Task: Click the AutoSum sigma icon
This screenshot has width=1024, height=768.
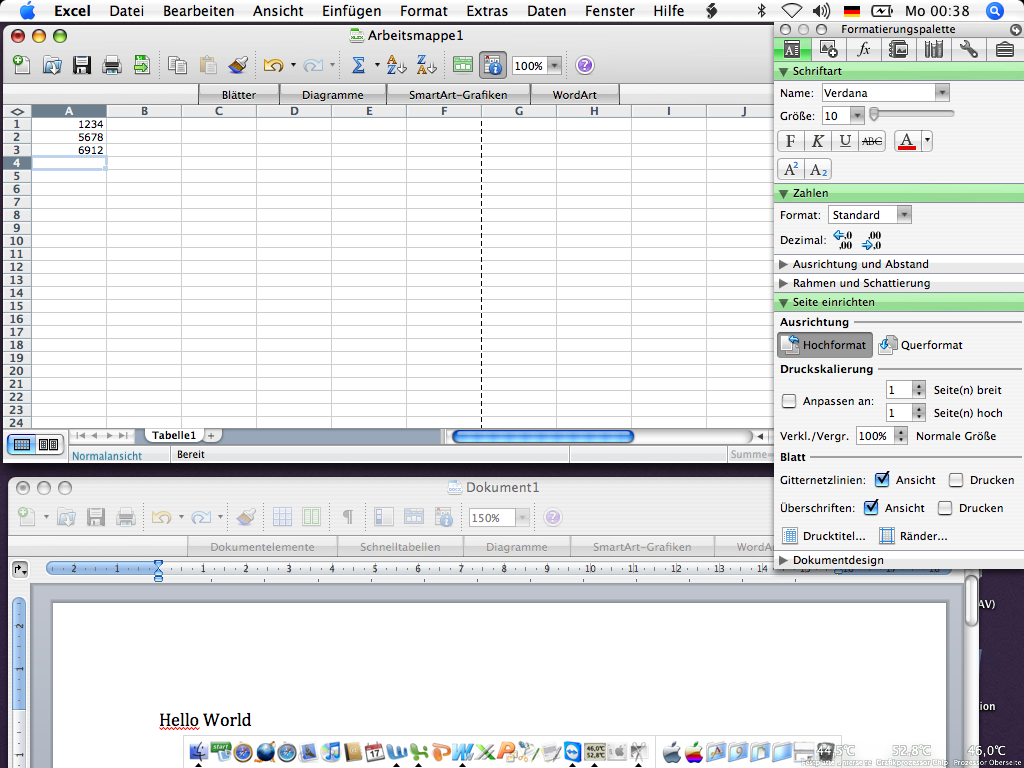Action: pos(358,65)
